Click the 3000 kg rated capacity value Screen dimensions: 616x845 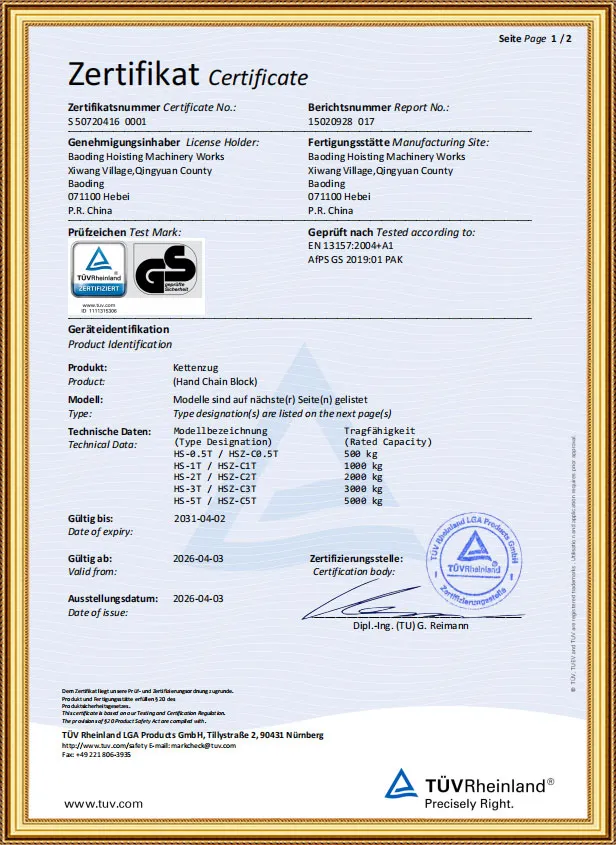363,489
